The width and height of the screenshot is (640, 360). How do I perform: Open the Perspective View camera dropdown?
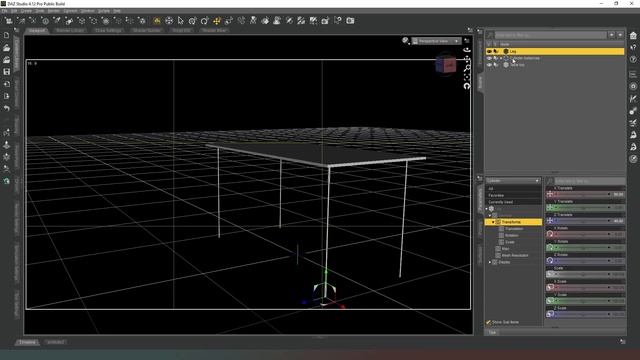(x=436, y=41)
